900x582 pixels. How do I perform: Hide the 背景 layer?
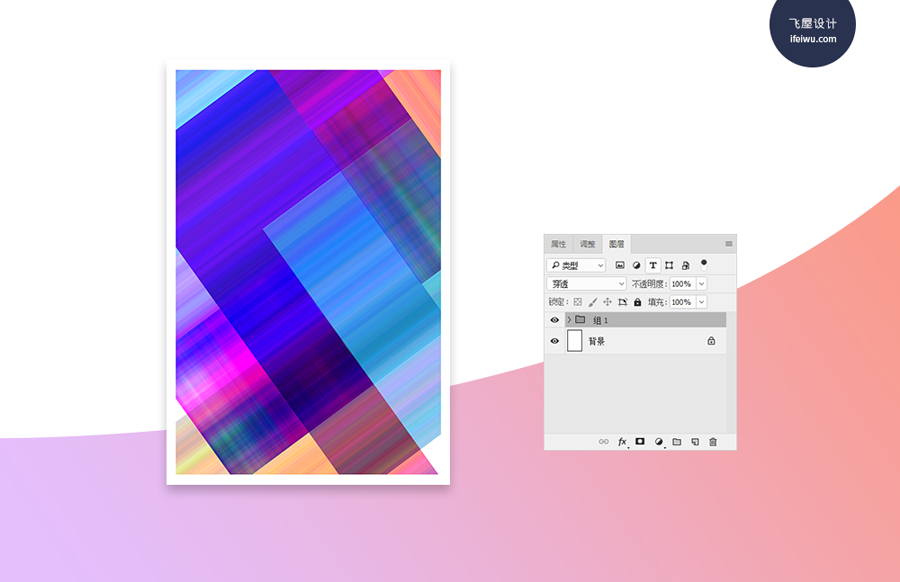(x=554, y=341)
